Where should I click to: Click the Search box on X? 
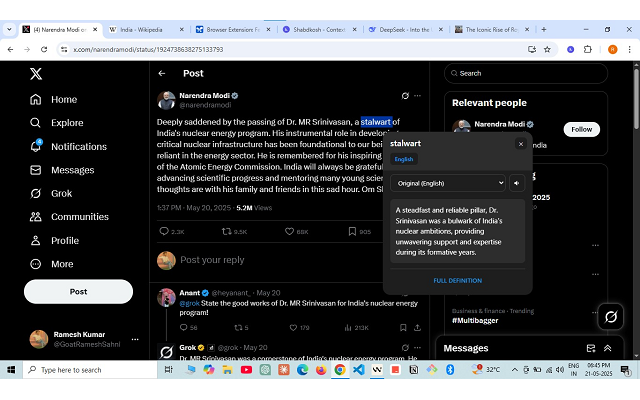[526, 73]
